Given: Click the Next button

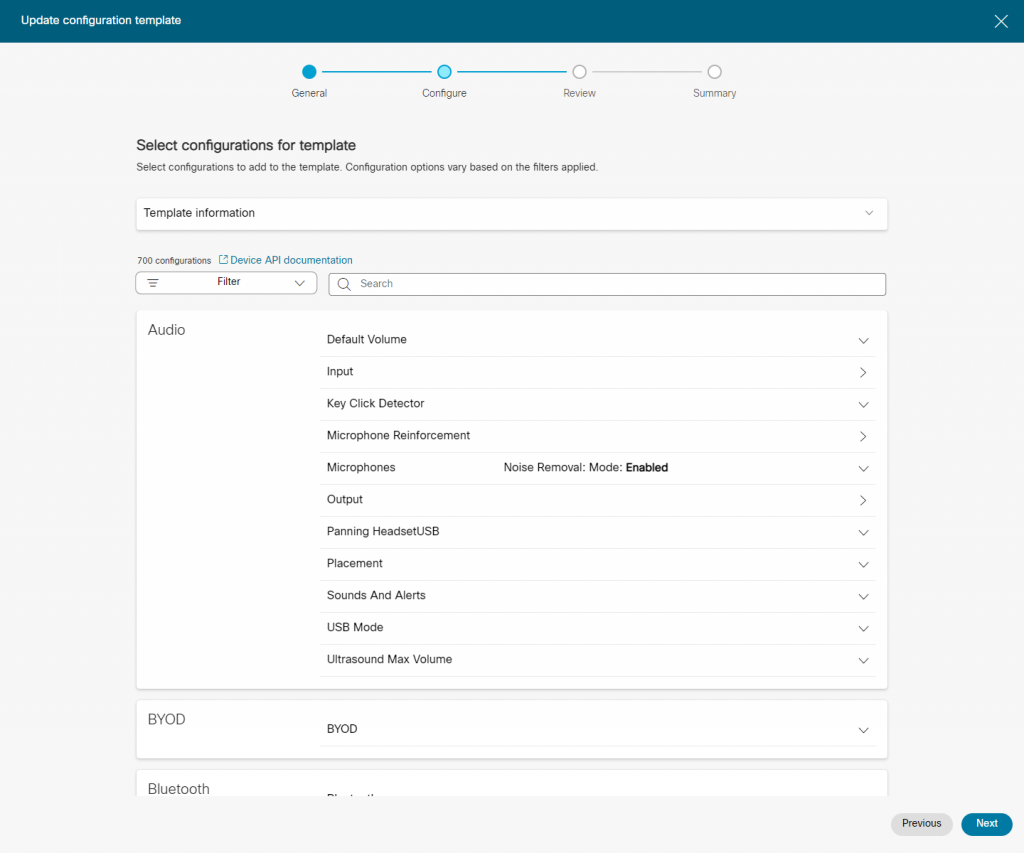Looking at the screenshot, I should click(986, 824).
